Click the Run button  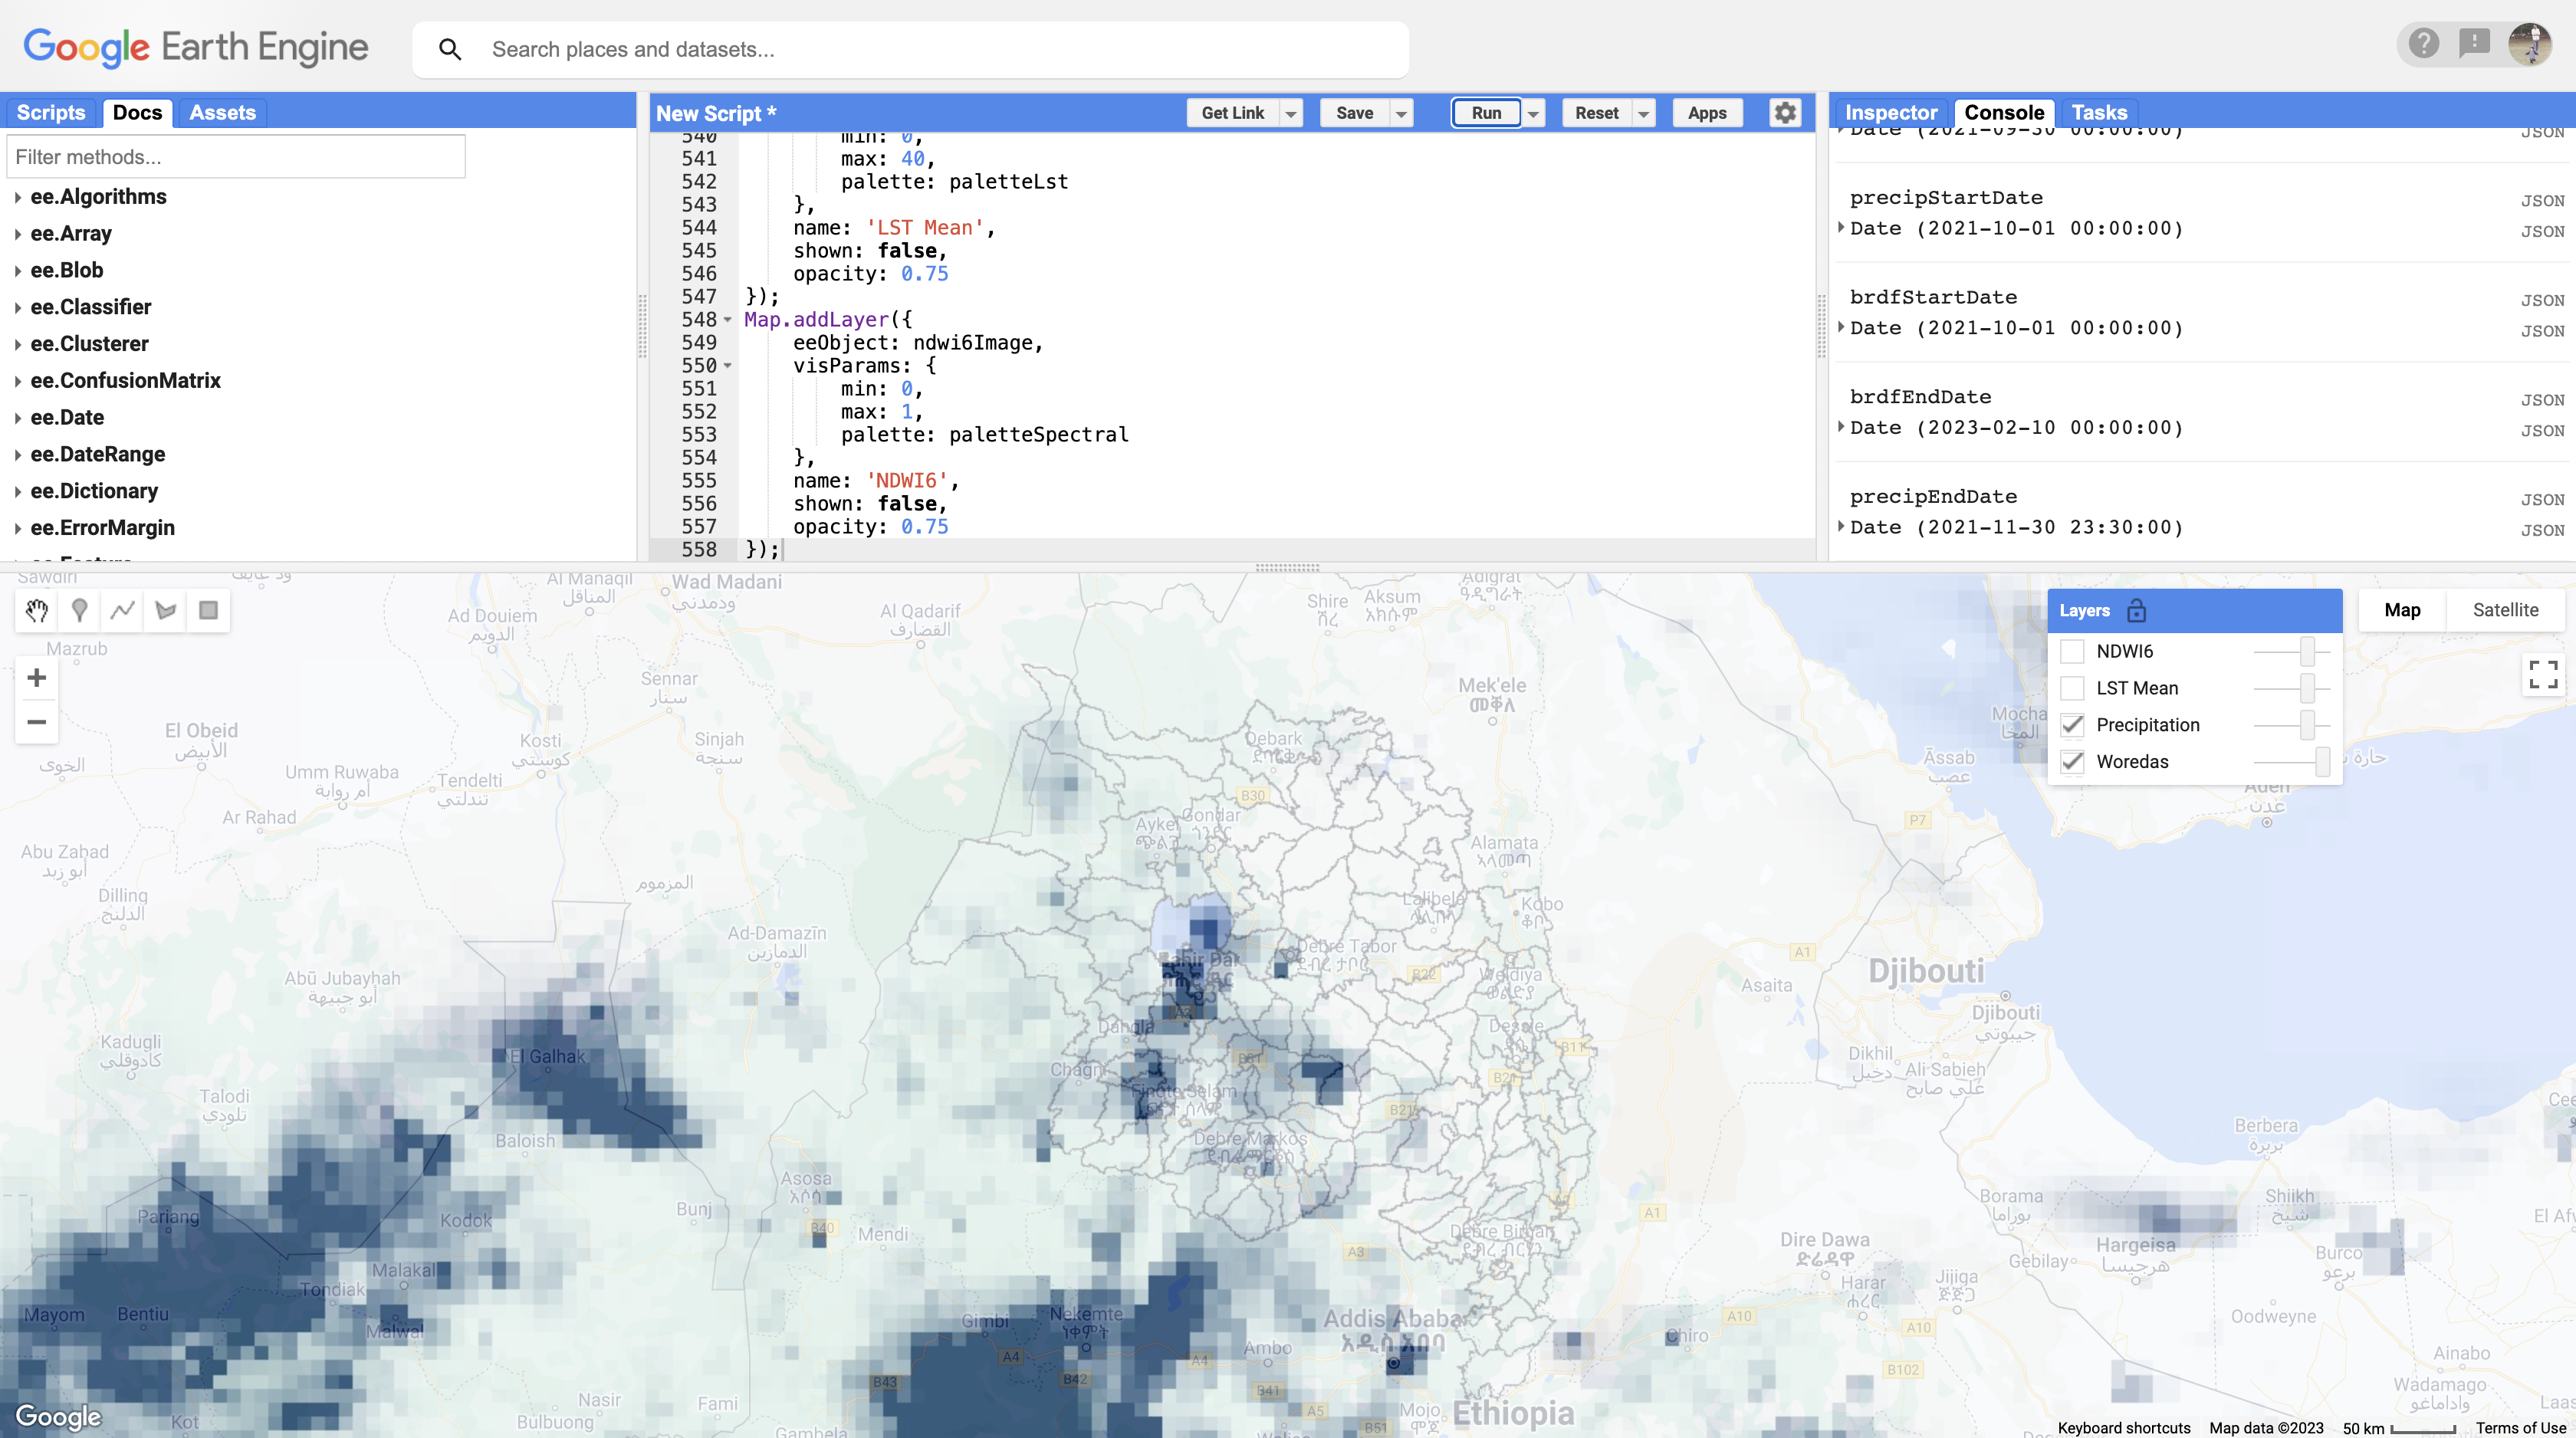(x=1486, y=113)
